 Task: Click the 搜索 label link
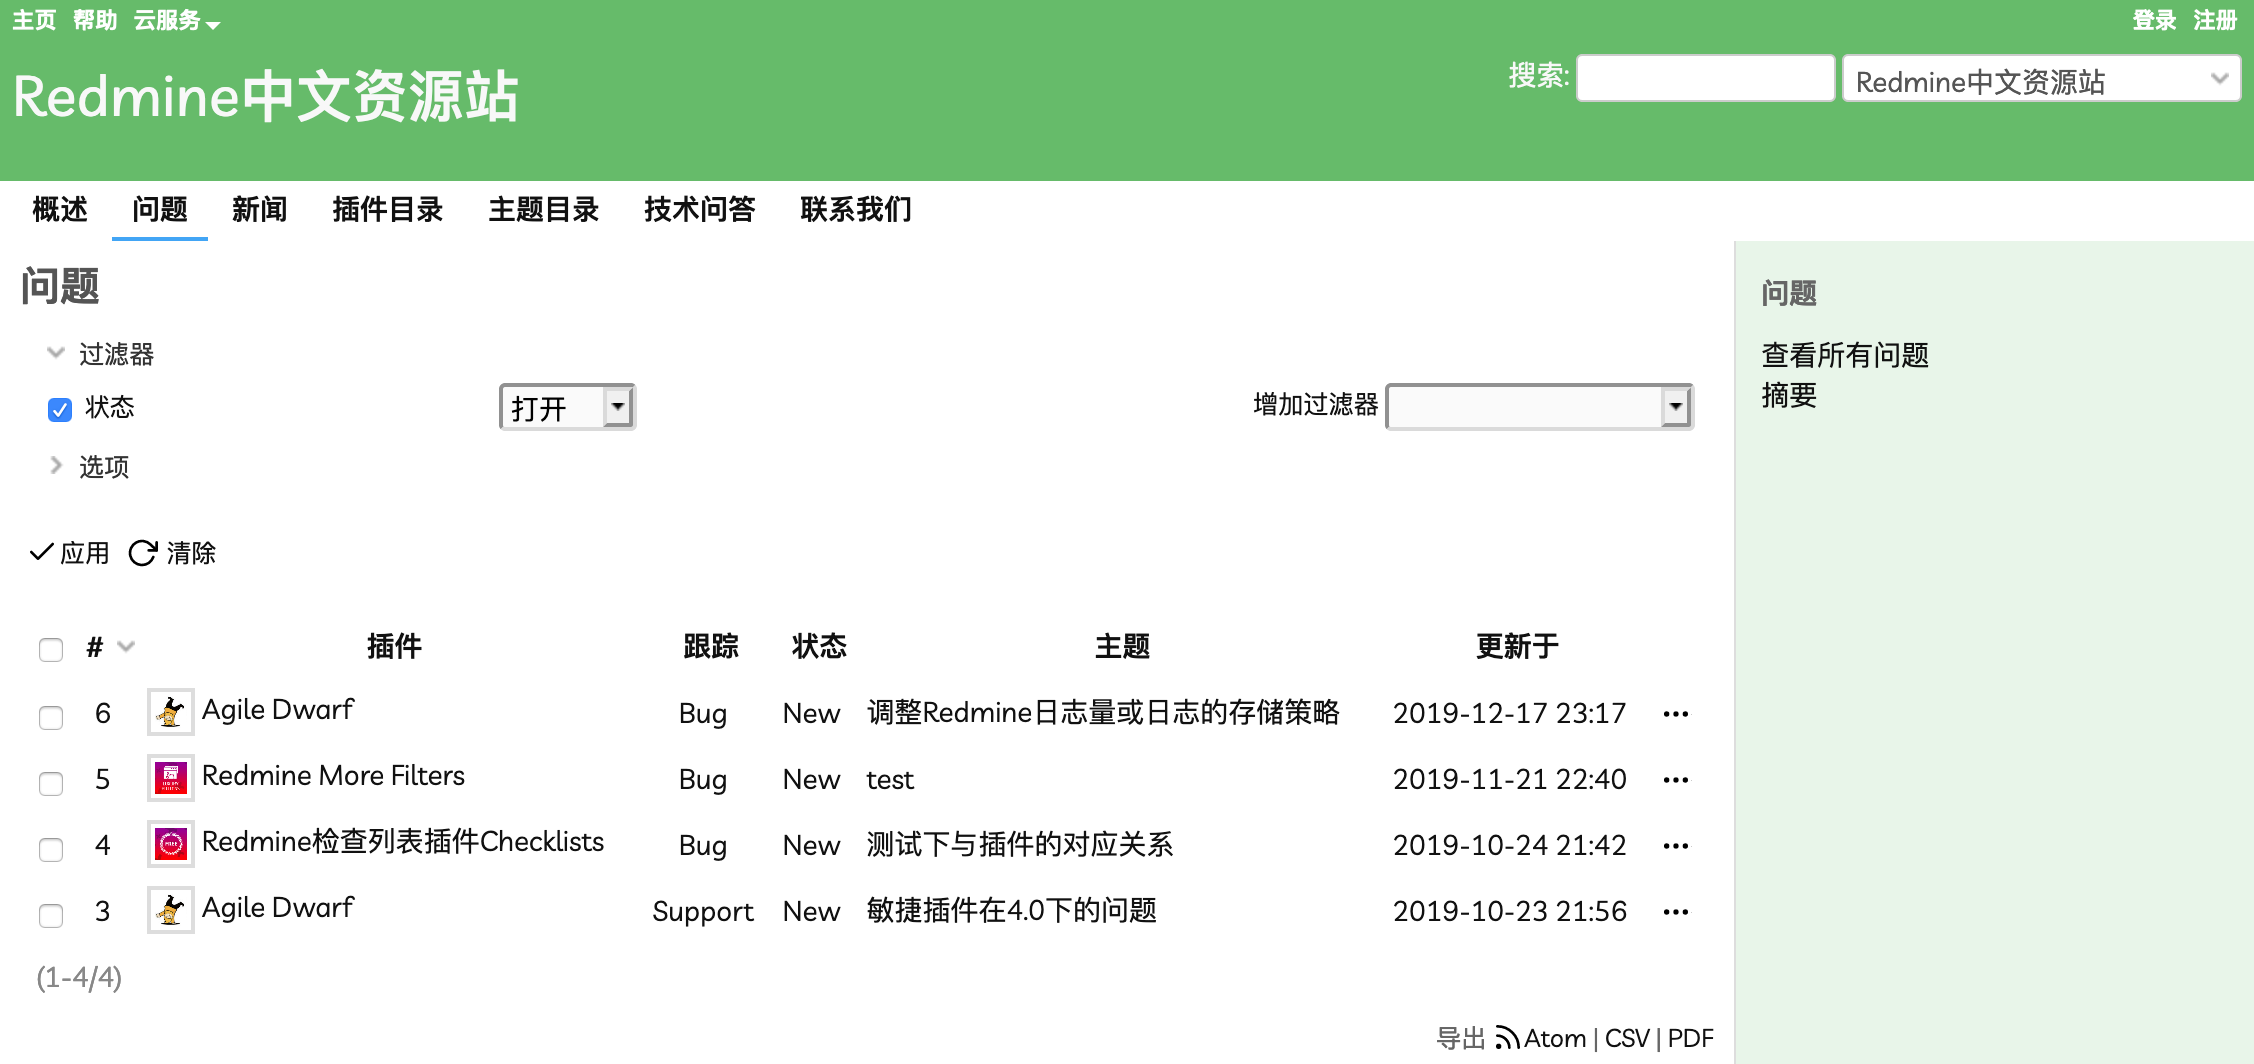point(1539,76)
